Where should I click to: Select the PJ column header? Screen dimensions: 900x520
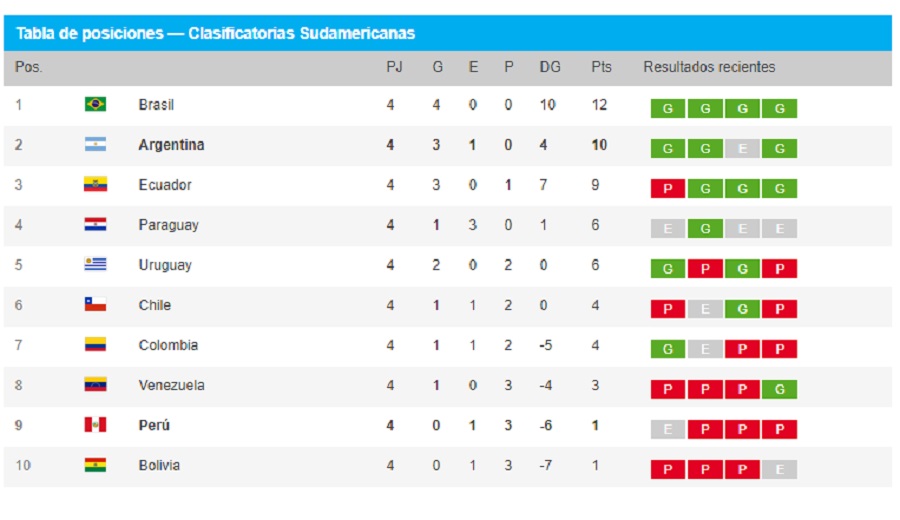click(394, 67)
